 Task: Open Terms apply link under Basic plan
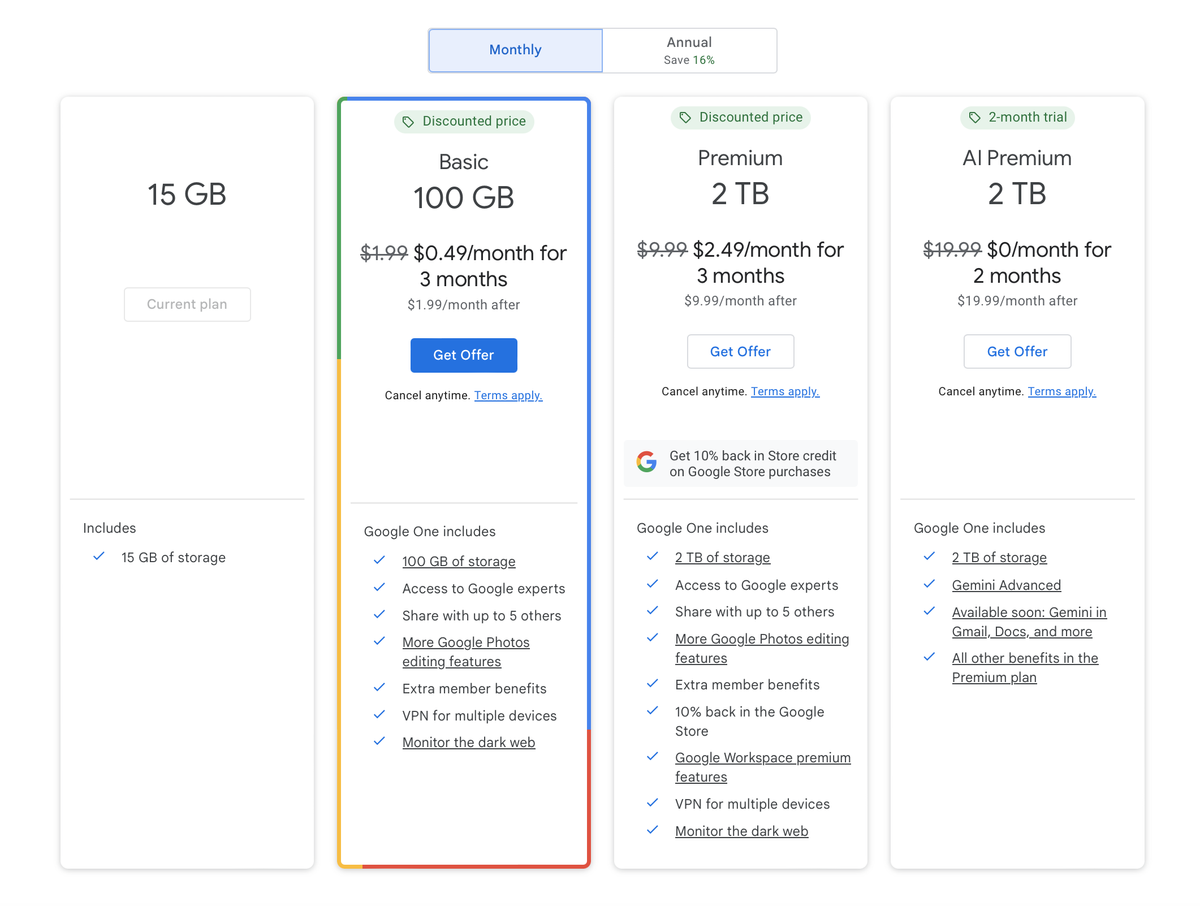click(508, 395)
